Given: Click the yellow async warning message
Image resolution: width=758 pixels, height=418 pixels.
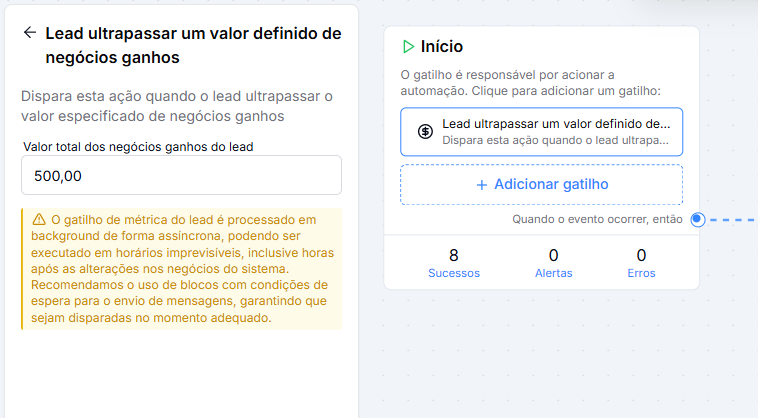Looking at the screenshot, I should [x=181, y=268].
